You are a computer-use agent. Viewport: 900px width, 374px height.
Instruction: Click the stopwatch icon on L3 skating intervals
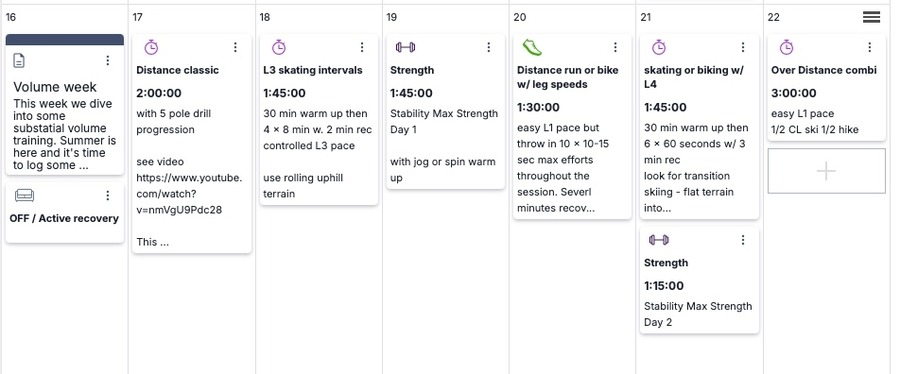tap(278, 47)
